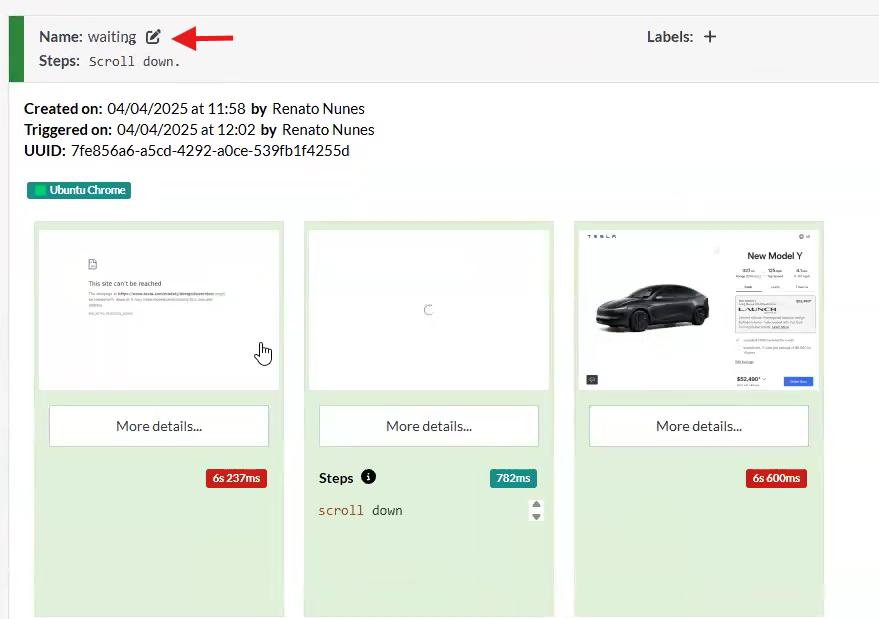
Task: Click the green square in Ubuntu Chrome badge
Action: 40,190
